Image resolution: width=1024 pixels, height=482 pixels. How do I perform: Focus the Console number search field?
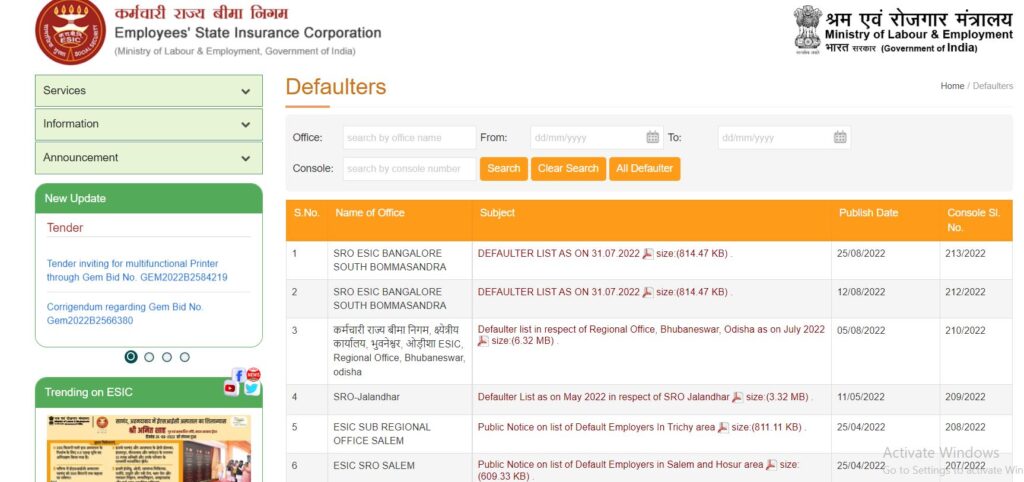tap(409, 169)
